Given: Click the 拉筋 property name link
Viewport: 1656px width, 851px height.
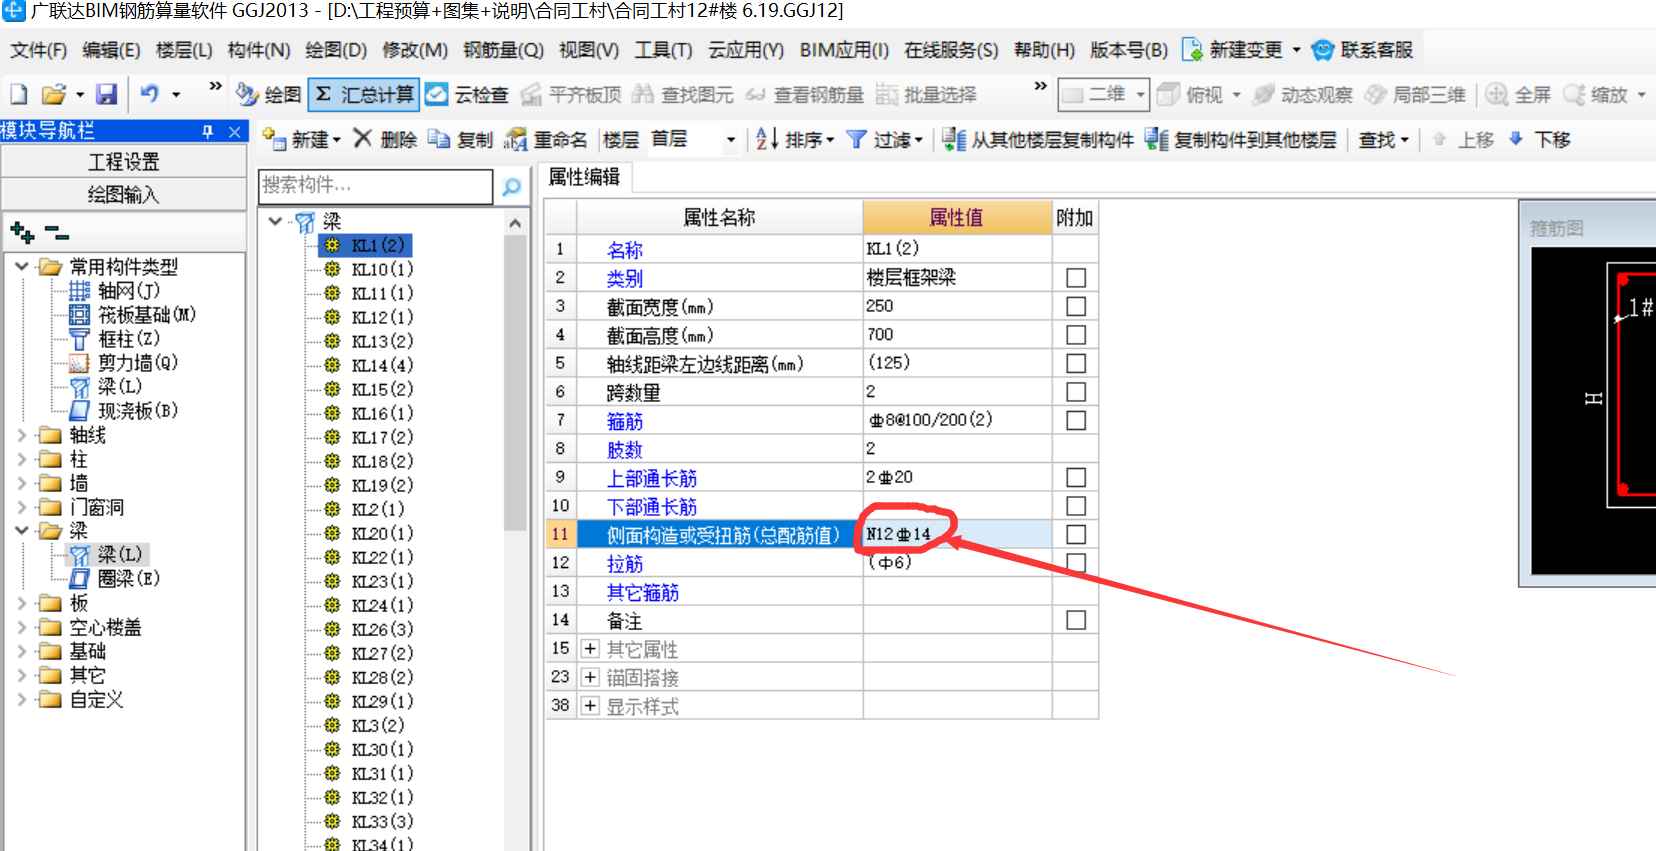Looking at the screenshot, I should click(625, 564).
